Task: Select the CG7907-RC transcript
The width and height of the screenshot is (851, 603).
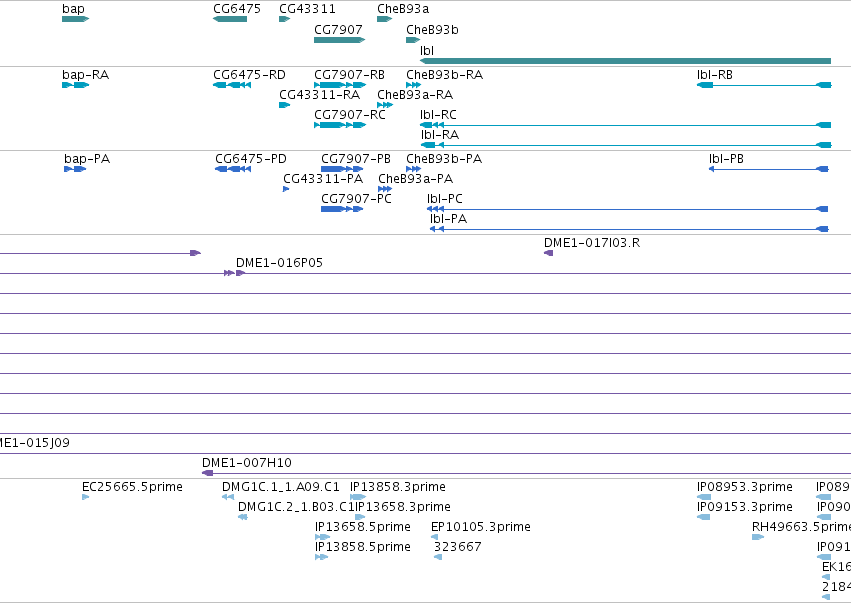Action: coord(340,125)
